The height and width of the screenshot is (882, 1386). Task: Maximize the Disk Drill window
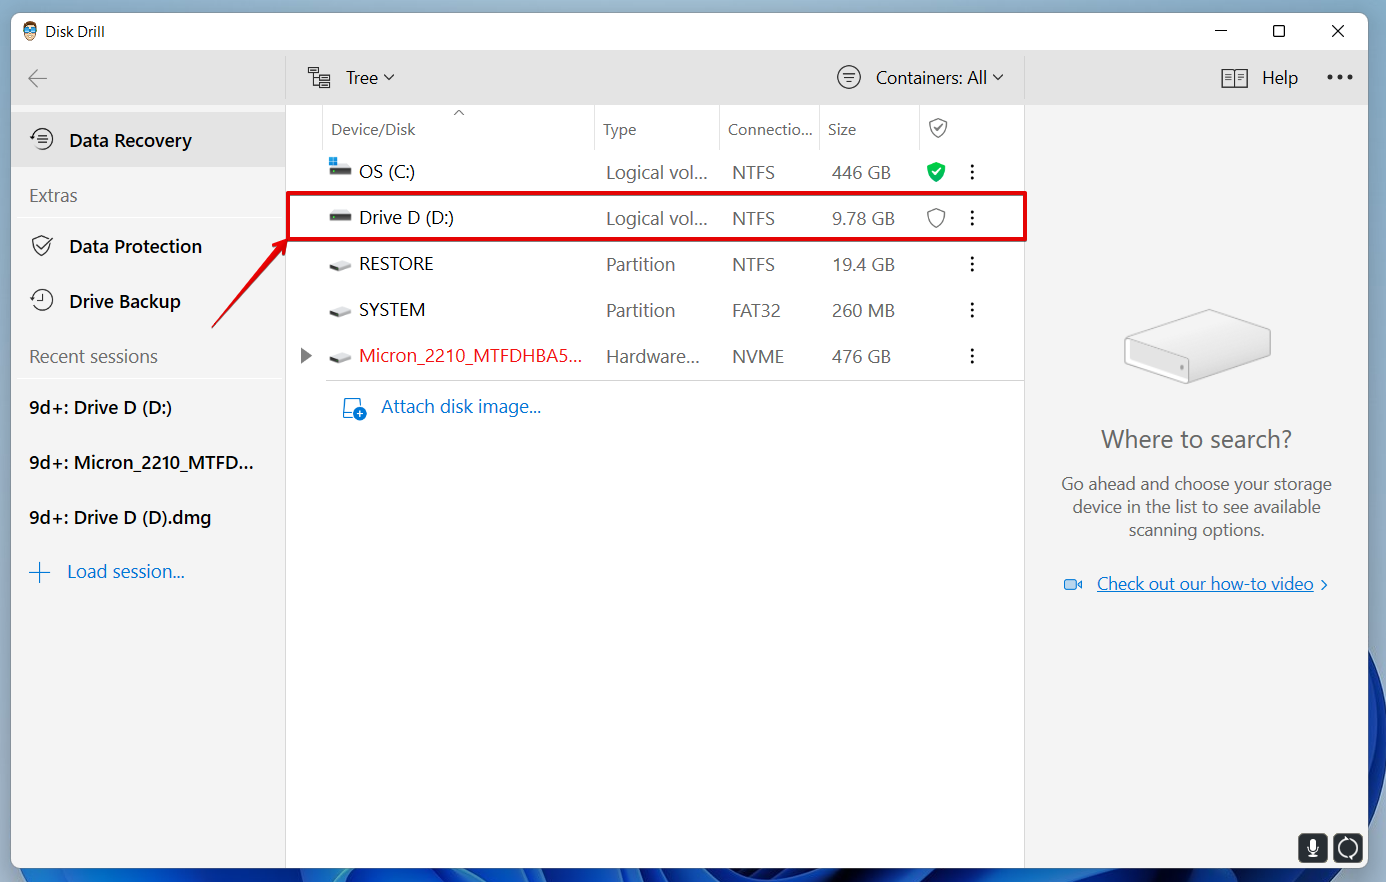pyautogui.click(x=1279, y=31)
